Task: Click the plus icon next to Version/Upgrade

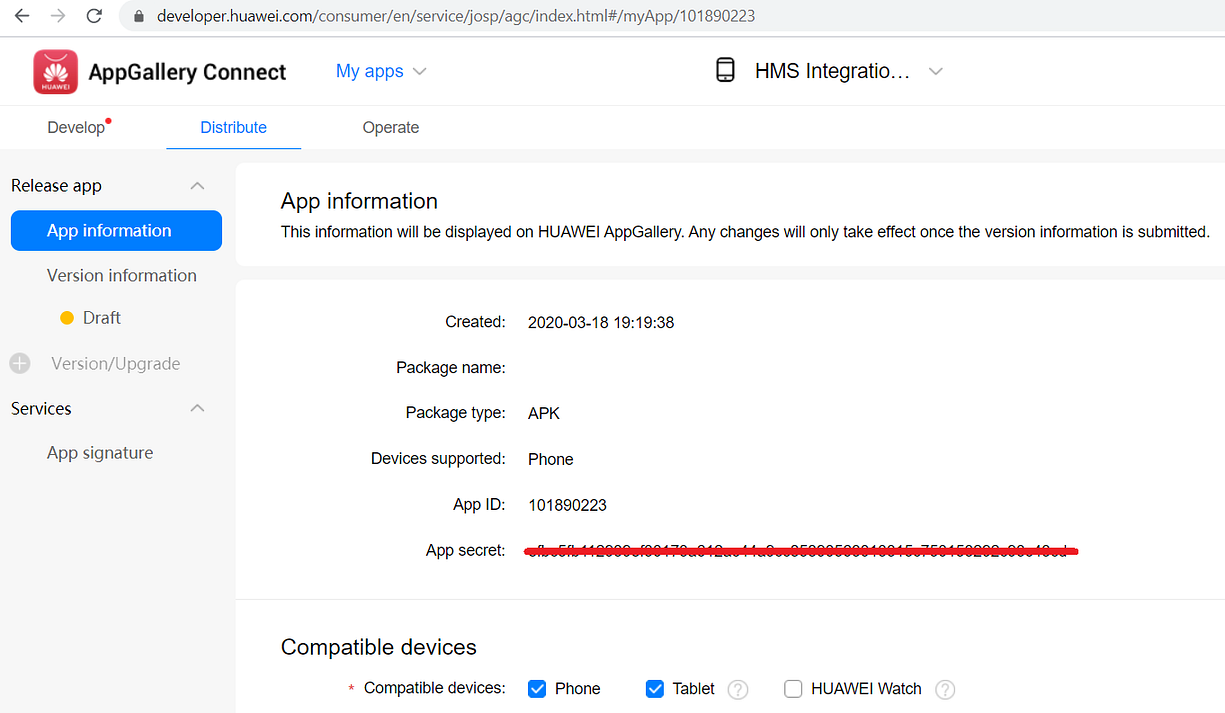Action: click(20, 364)
